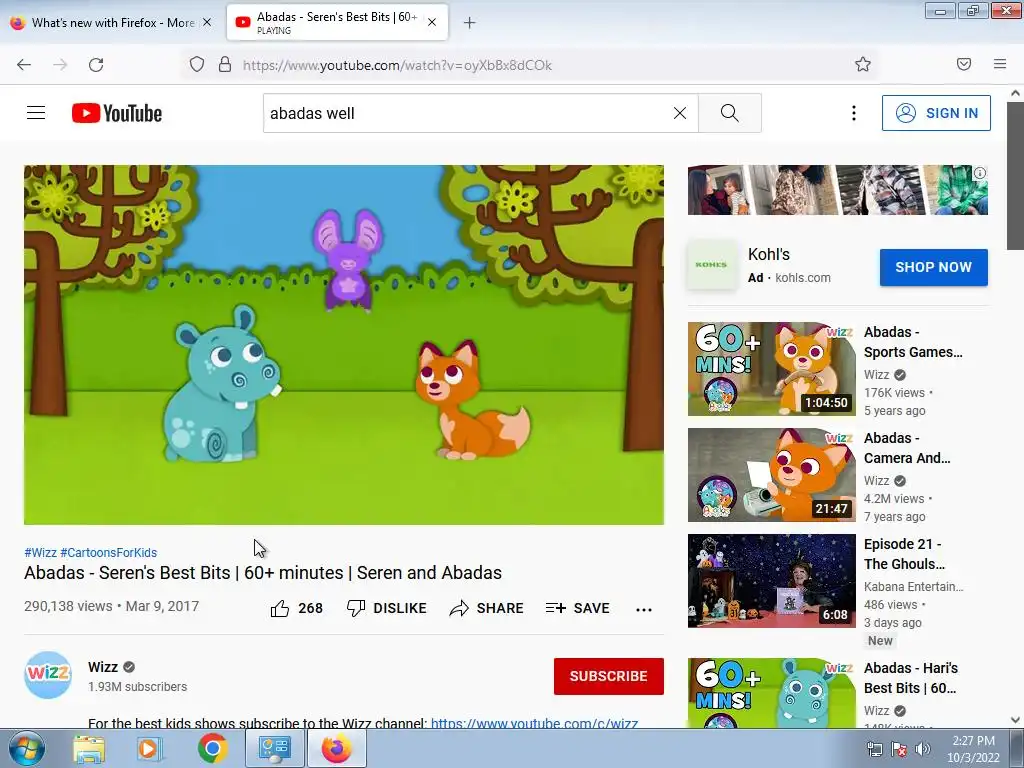Screen dimensions: 1024x768
Task: Open Episode 21 The Ghouls thumbnail
Action: pyautogui.click(x=771, y=581)
